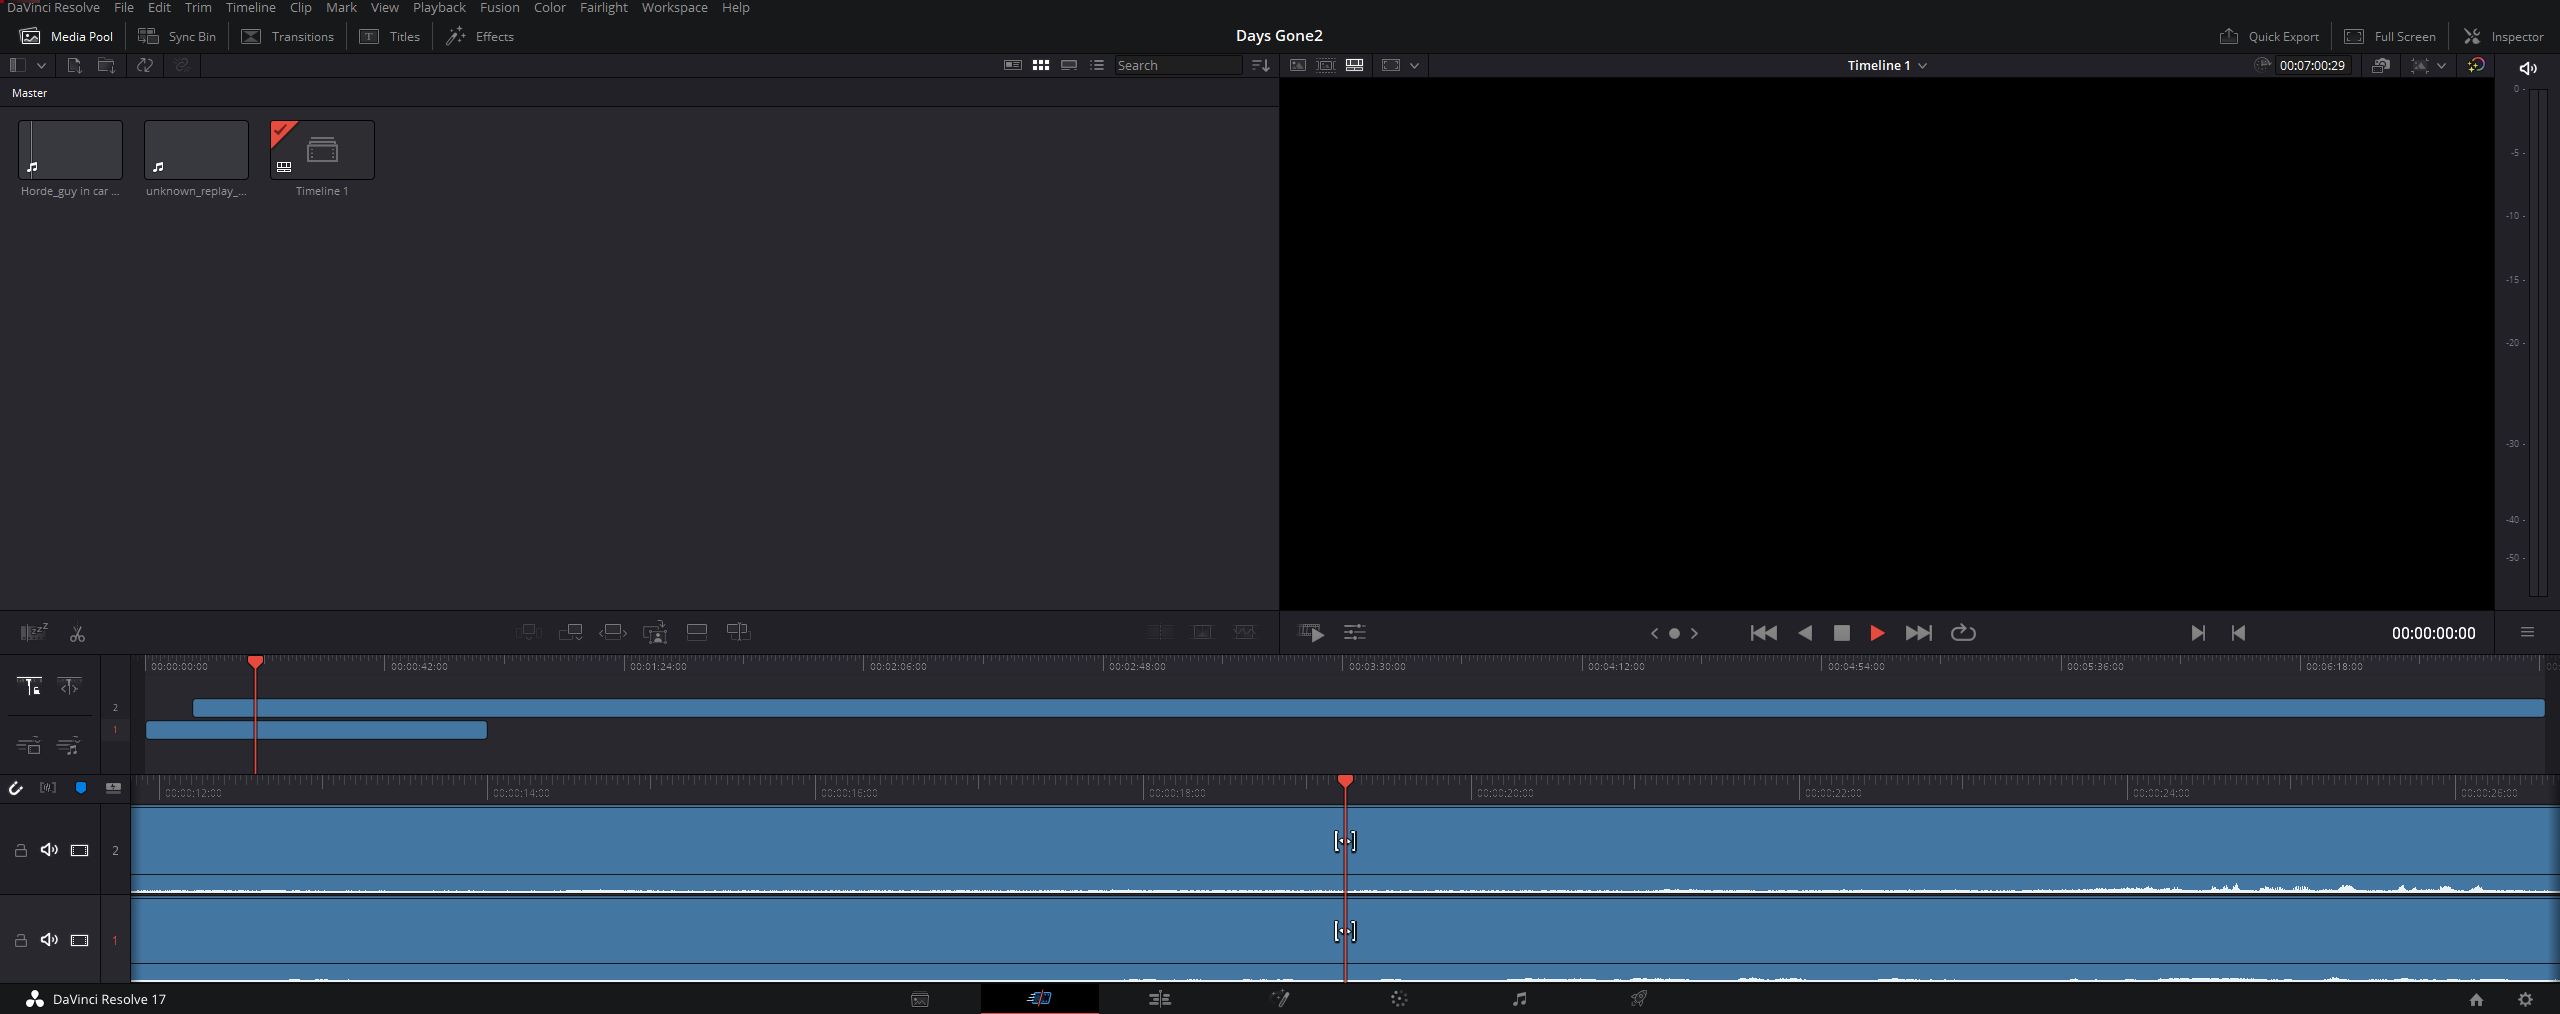Viewport: 2560px width, 1014px height.
Task: Switch to the Deliver page rocket icon
Action: pos(1639,998)
